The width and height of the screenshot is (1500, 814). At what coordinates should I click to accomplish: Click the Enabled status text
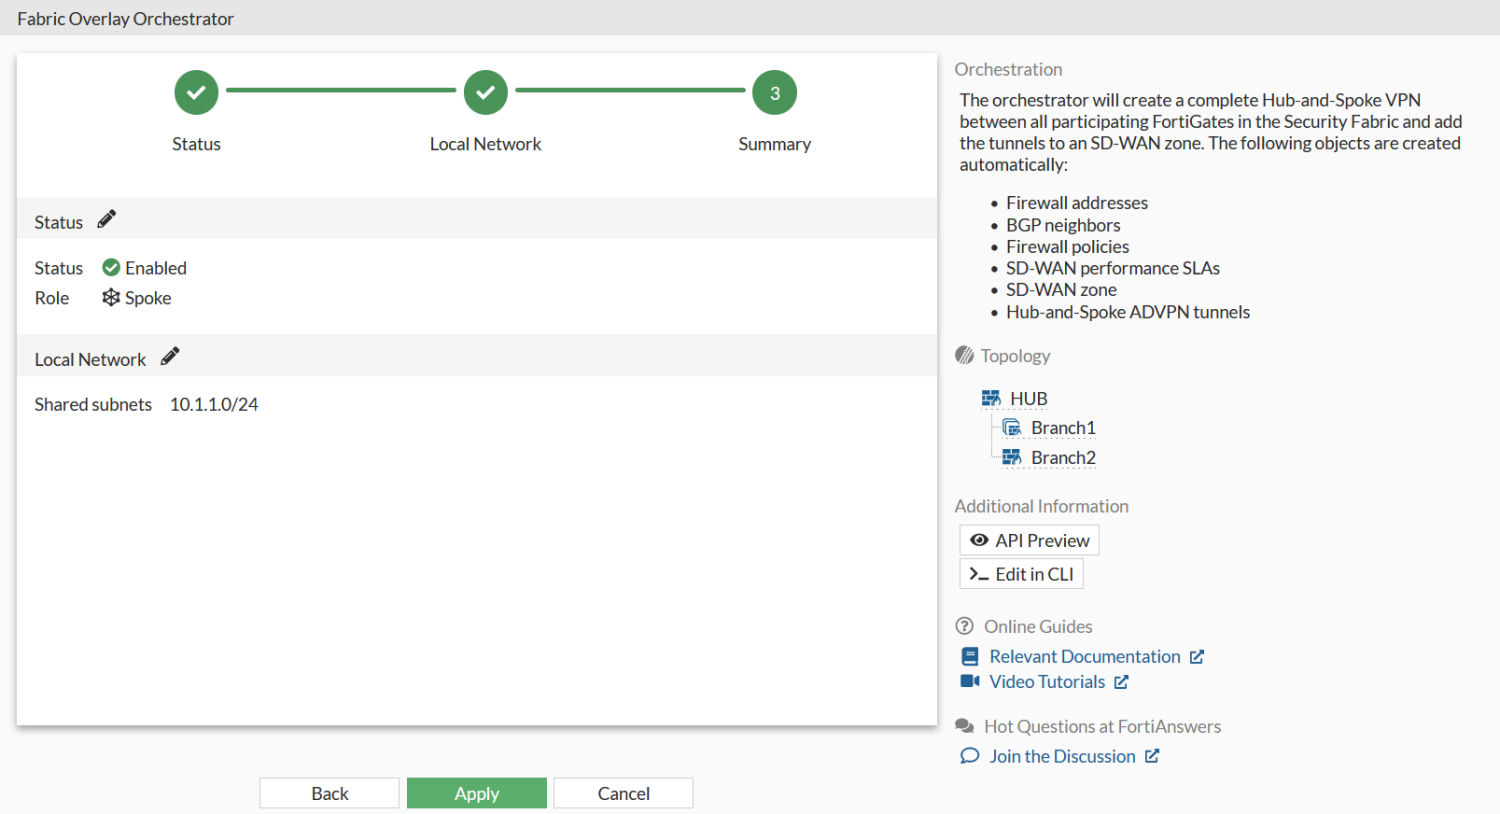tap(156, 268)
